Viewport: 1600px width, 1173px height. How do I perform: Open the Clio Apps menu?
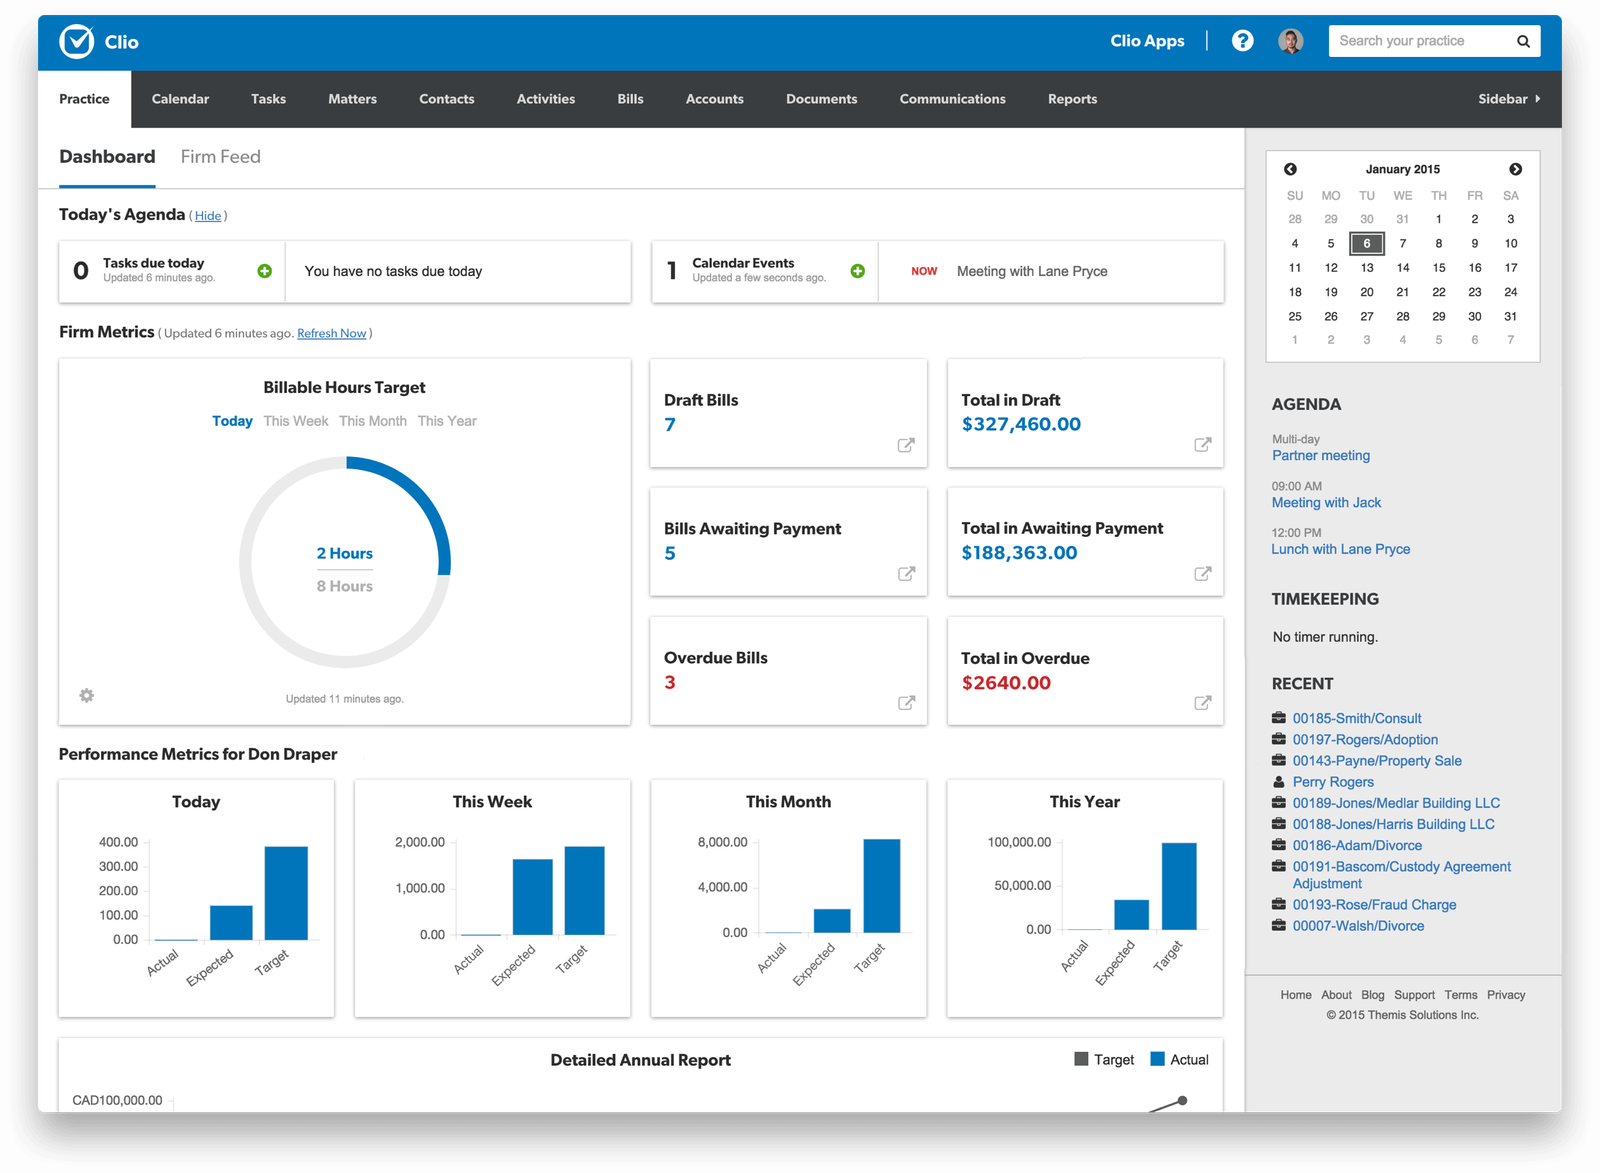(1147, 41)
